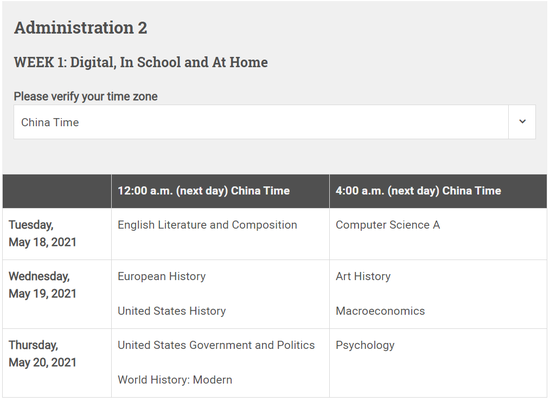The image size is (550, 402).
Task: Click the Psychology exam entry
Action: 365,346
